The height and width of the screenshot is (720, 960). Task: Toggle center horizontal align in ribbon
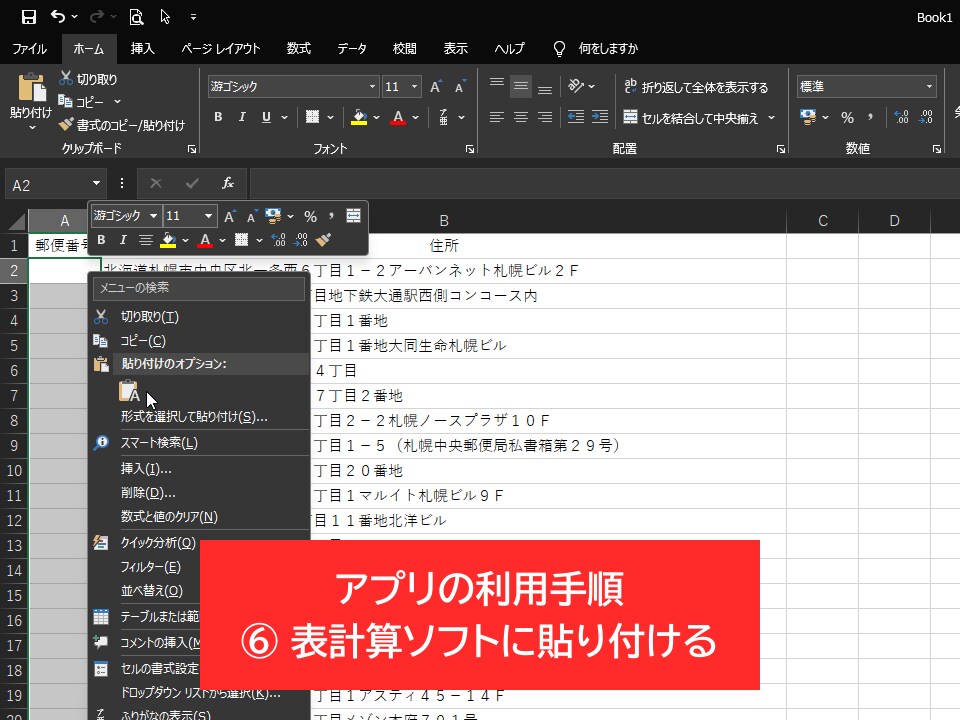click(520, 116)
